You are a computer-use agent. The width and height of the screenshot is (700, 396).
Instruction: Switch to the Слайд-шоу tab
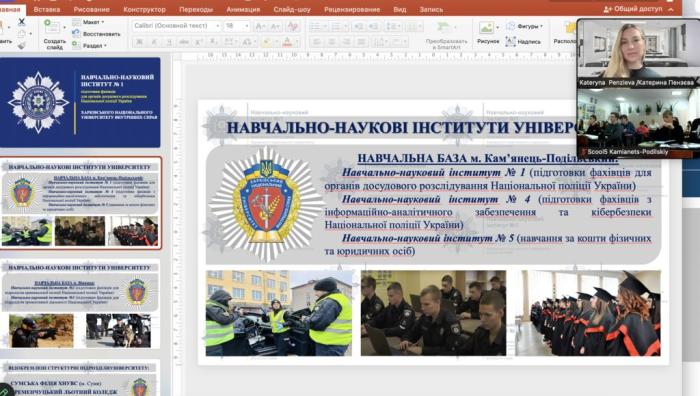click(292, 9)
